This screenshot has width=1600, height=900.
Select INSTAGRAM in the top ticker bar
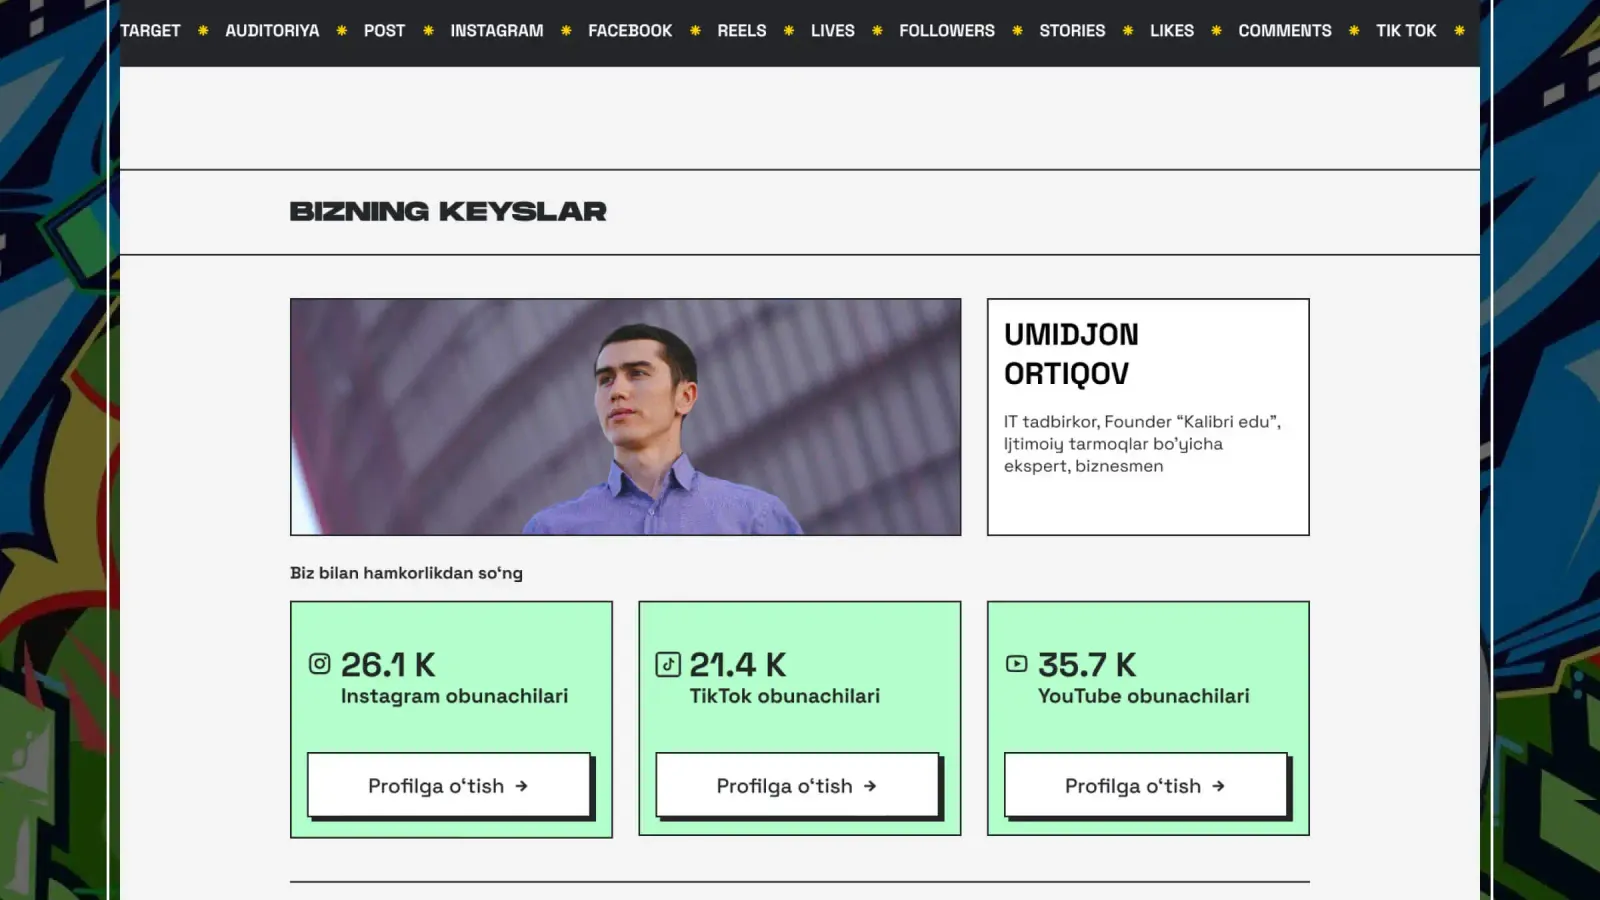coord(497,31)
